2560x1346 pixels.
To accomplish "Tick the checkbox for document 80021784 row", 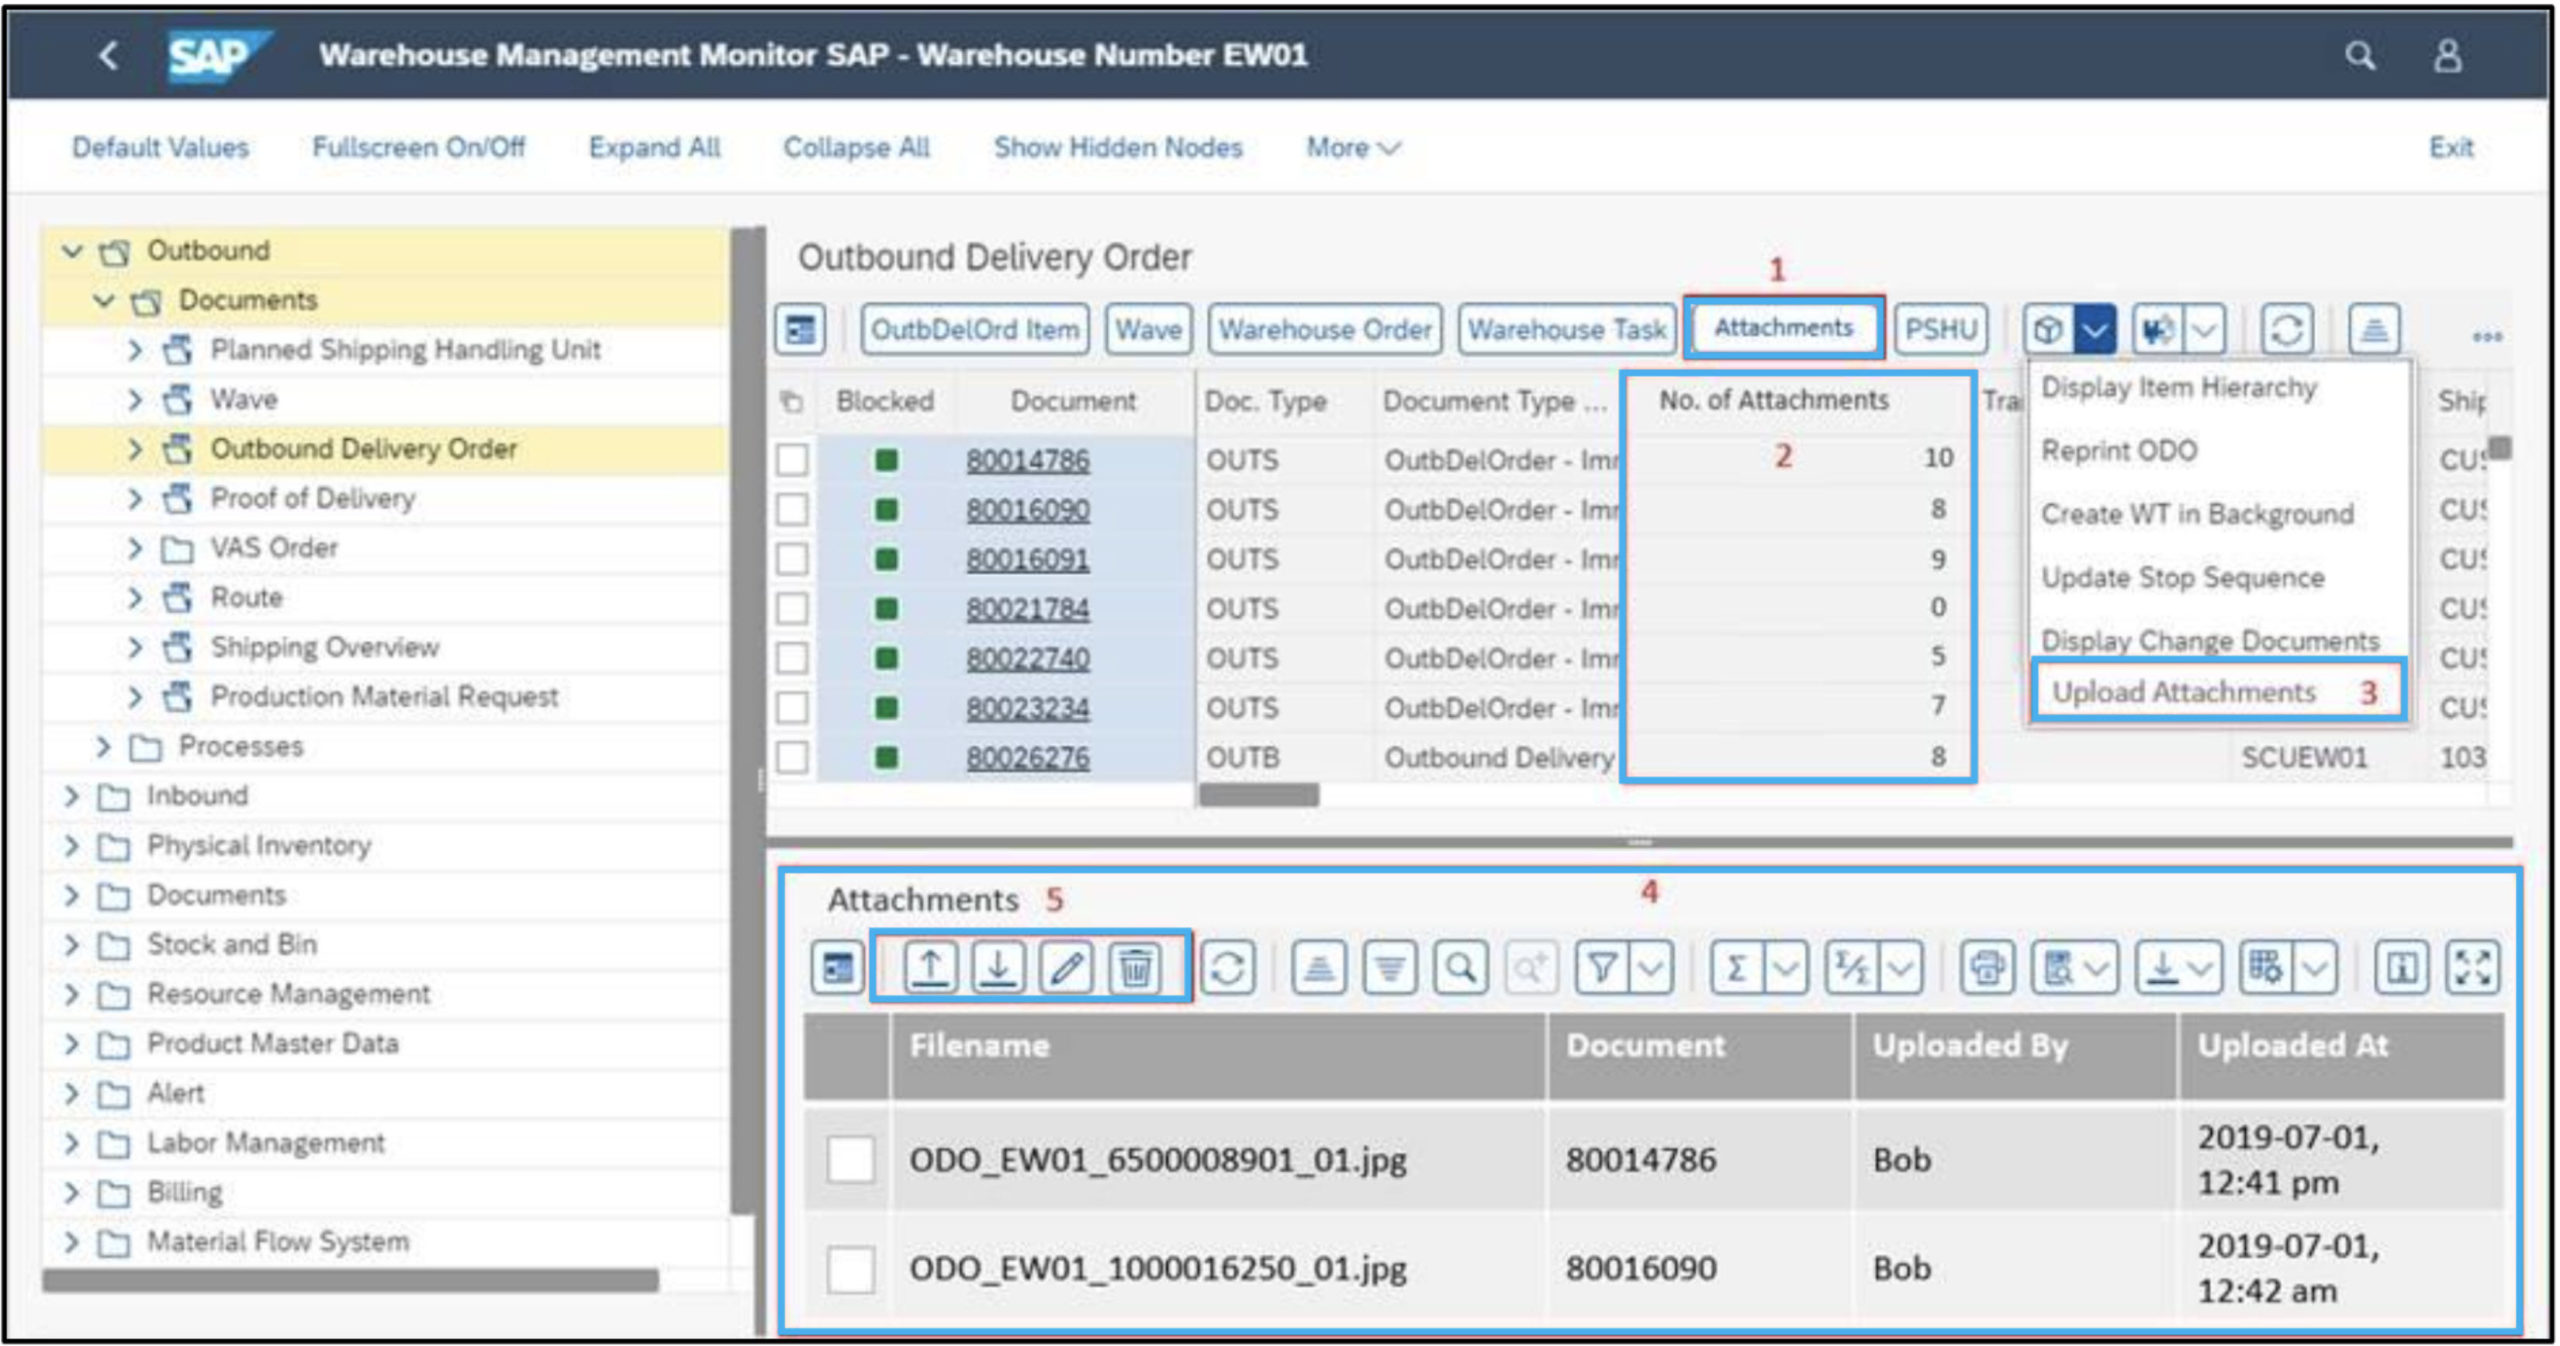I will [x=792, y=608].
